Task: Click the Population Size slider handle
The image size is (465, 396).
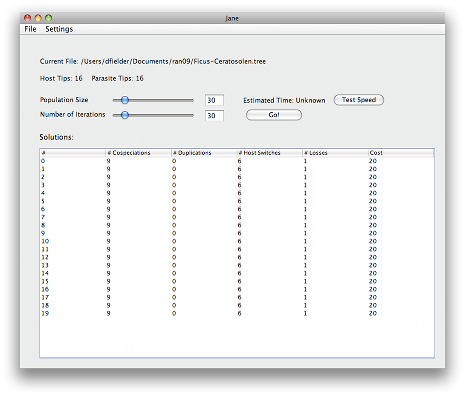Action: tap(125, 100)
